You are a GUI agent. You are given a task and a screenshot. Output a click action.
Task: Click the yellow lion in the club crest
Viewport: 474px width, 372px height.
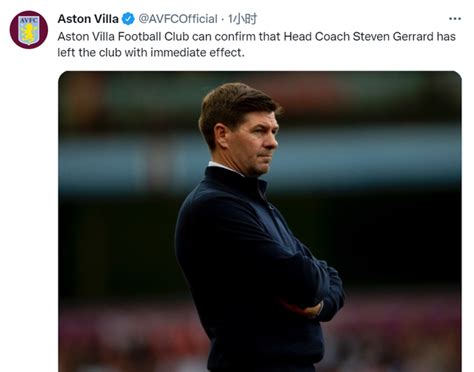click(x=29, y=33)
